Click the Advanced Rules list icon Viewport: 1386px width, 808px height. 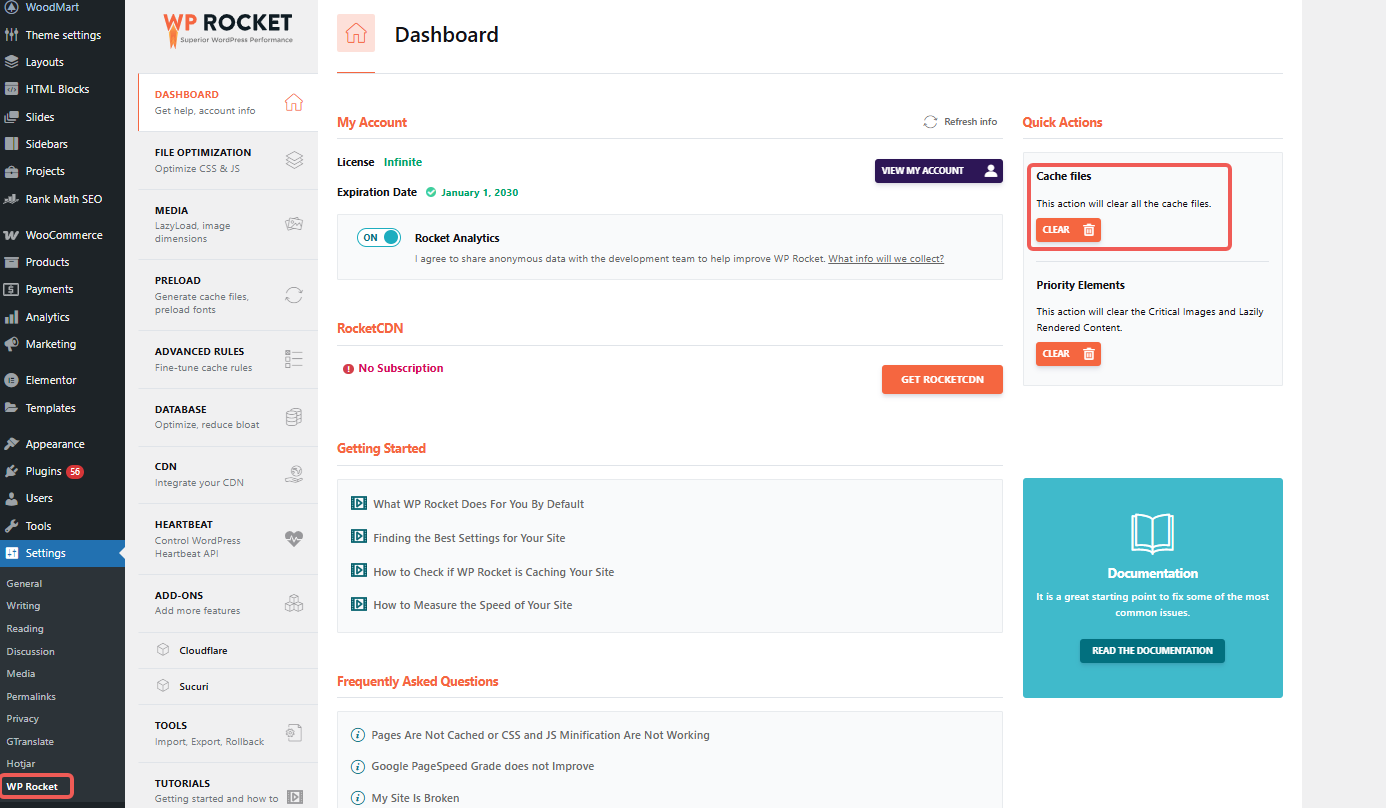coord(294,359)
